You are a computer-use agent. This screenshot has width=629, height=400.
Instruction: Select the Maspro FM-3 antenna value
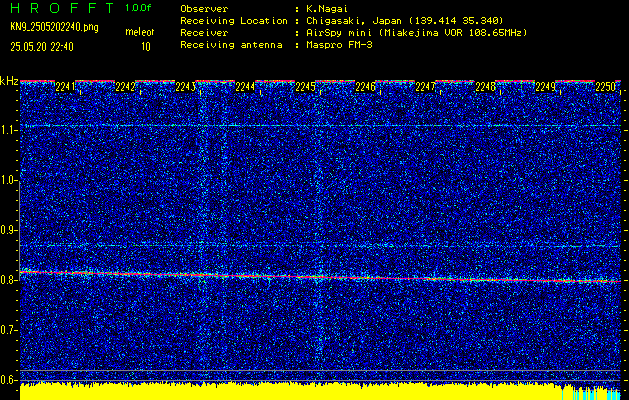[x=339, y=45]
